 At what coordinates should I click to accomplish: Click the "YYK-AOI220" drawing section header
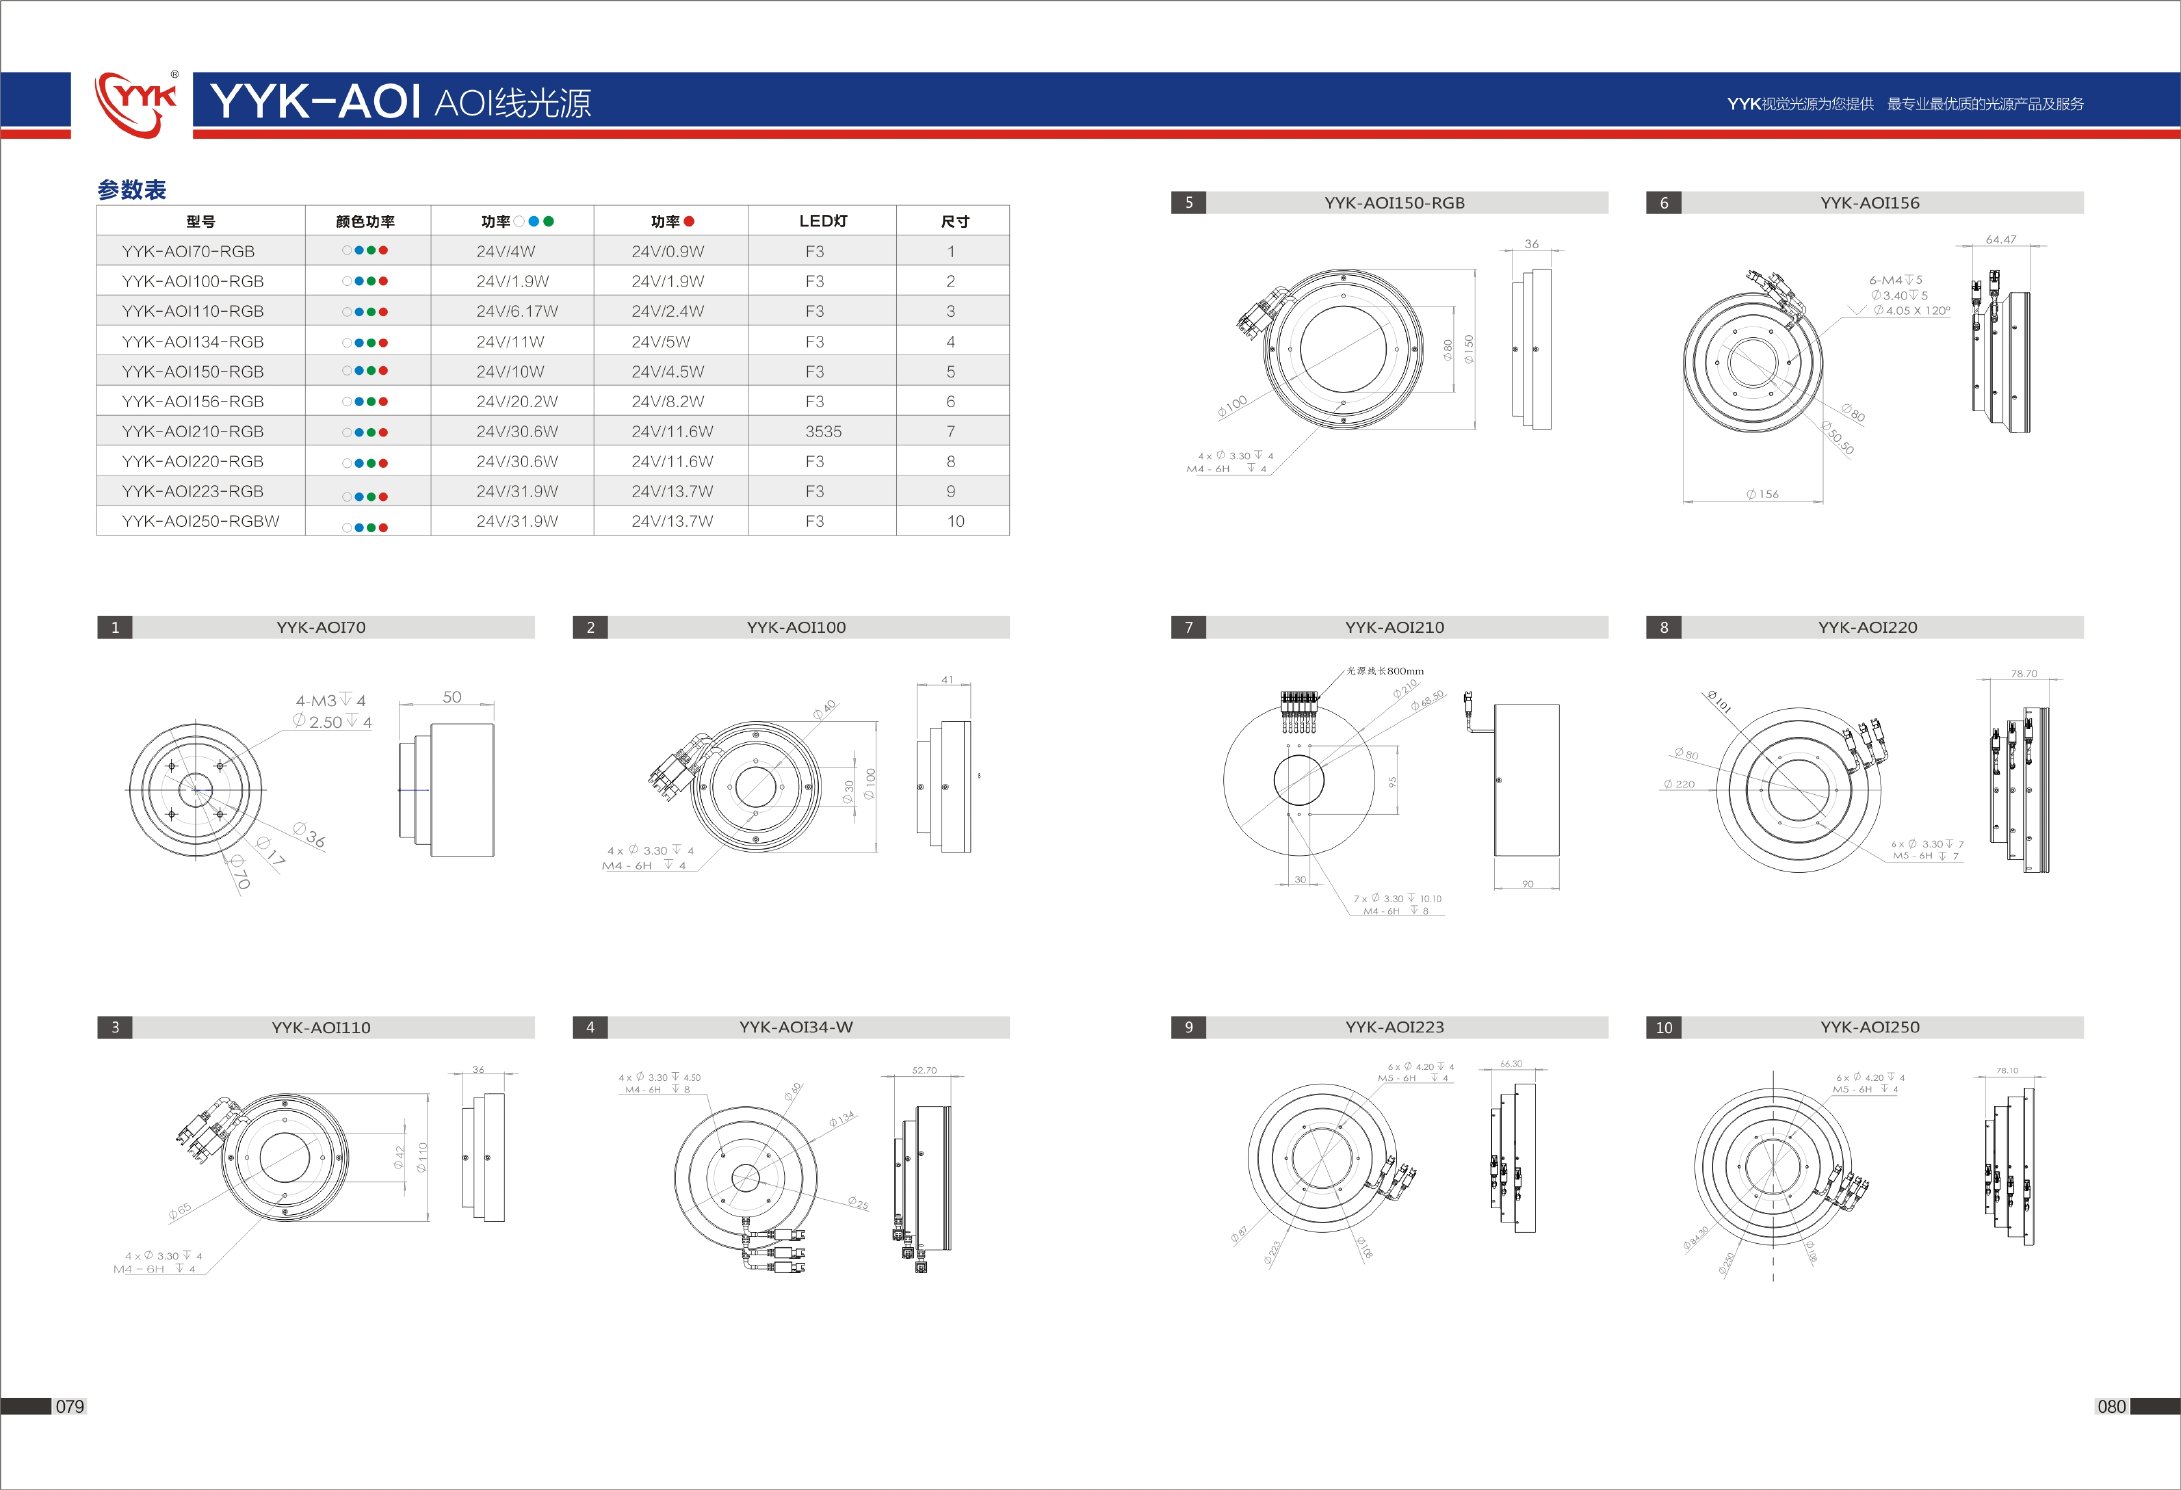tap(1865, 627)
